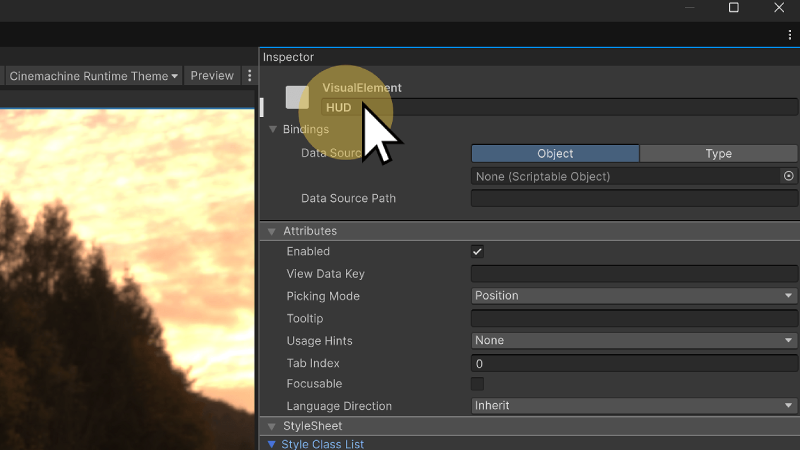Viewport: 800px width, 450px height.
Task: Collapse the Attributes section
Action: (x=272, y=231)
